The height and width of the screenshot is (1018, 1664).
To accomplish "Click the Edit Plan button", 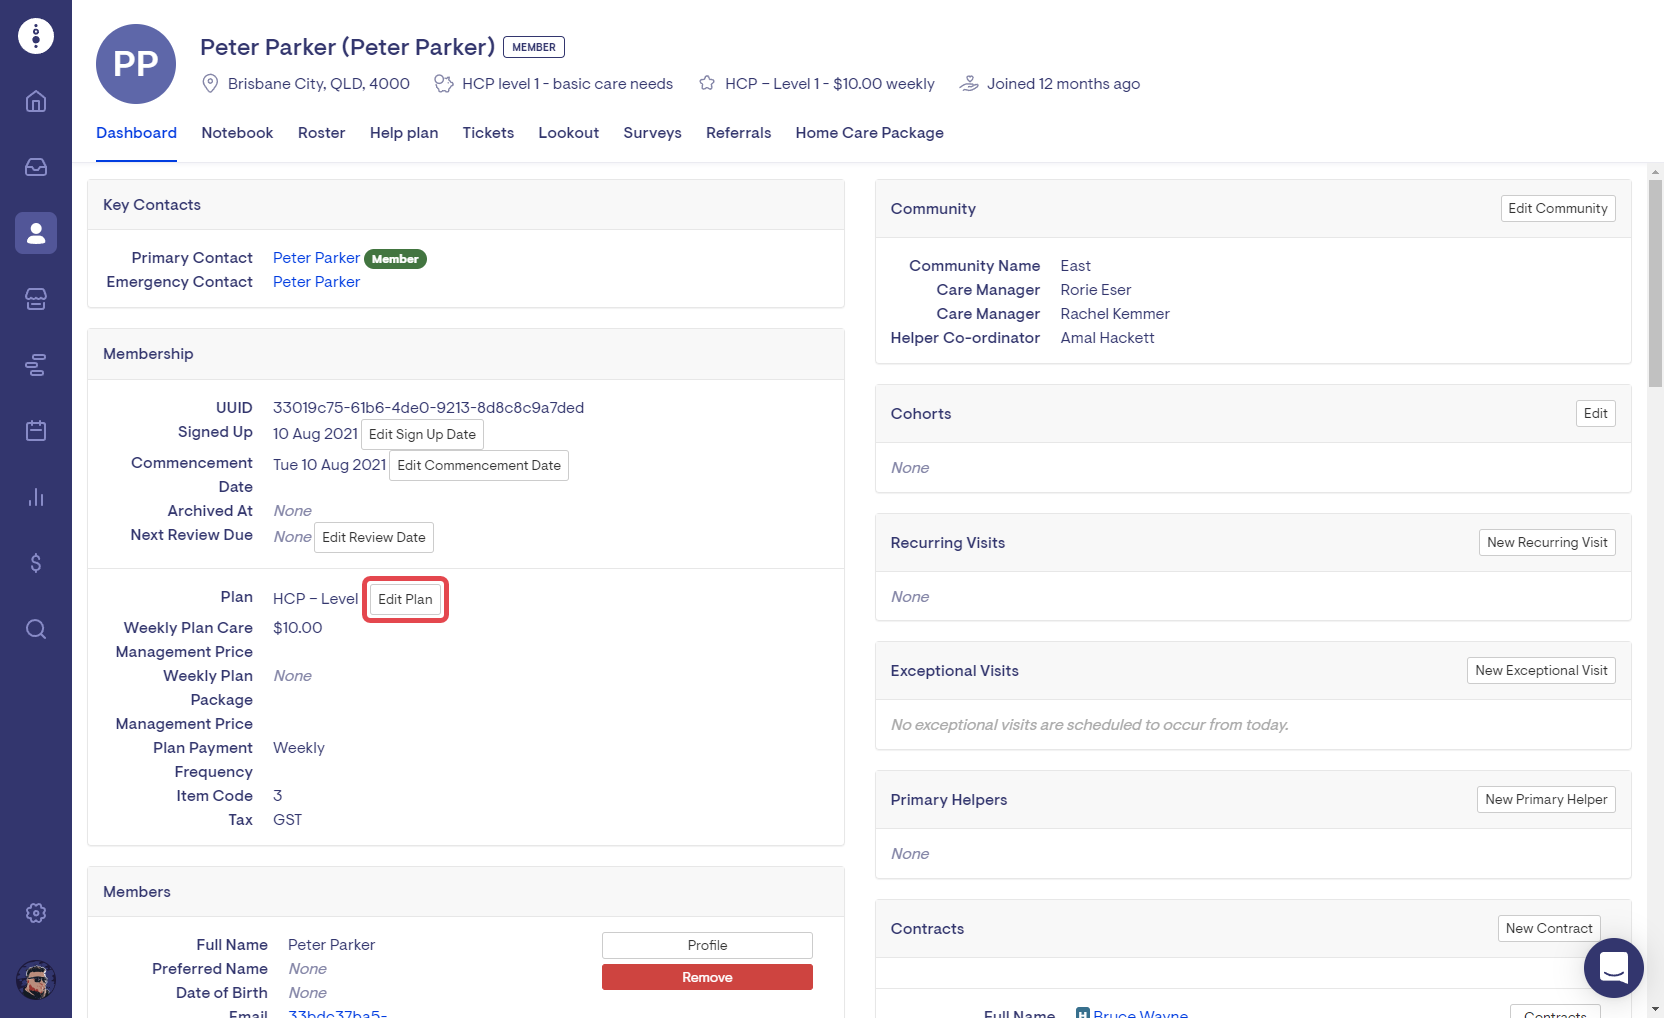I will [x=405, y=599].
